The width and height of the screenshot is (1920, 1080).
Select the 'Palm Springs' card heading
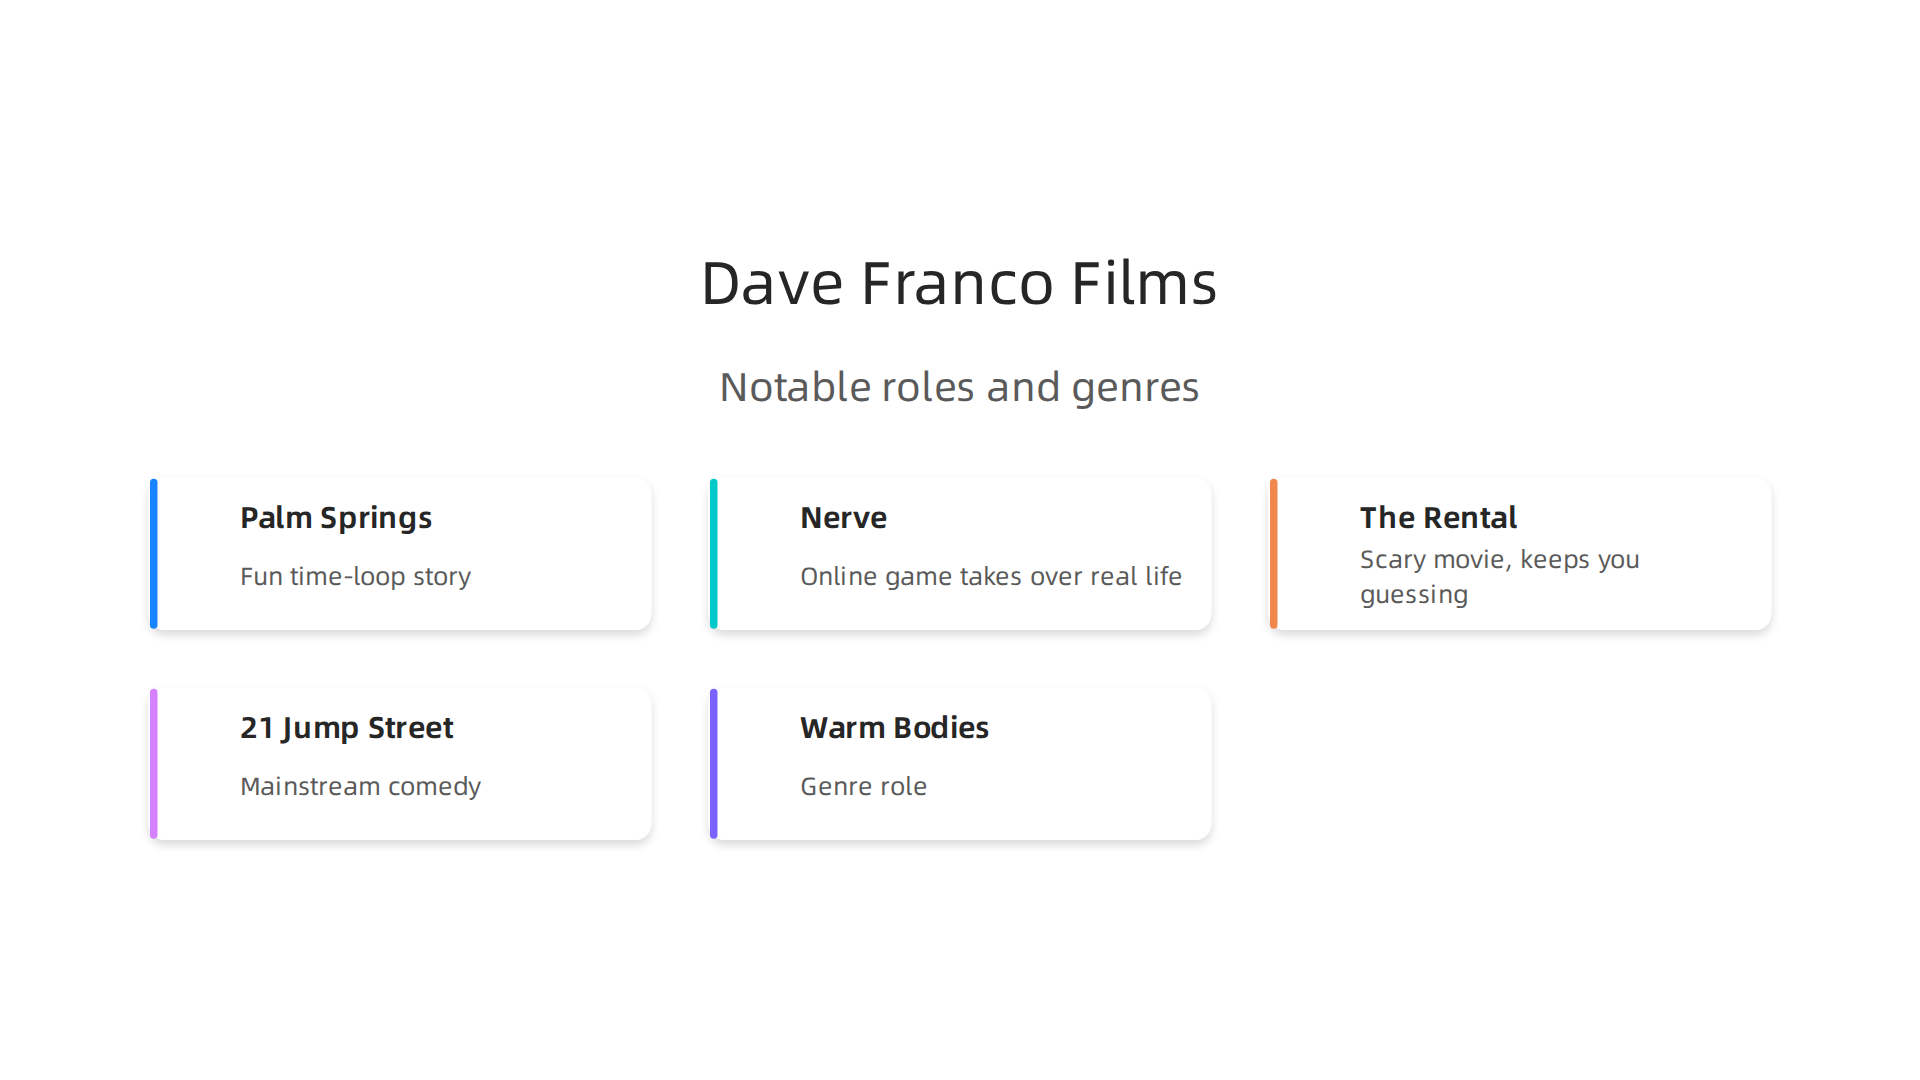point(336,518)
